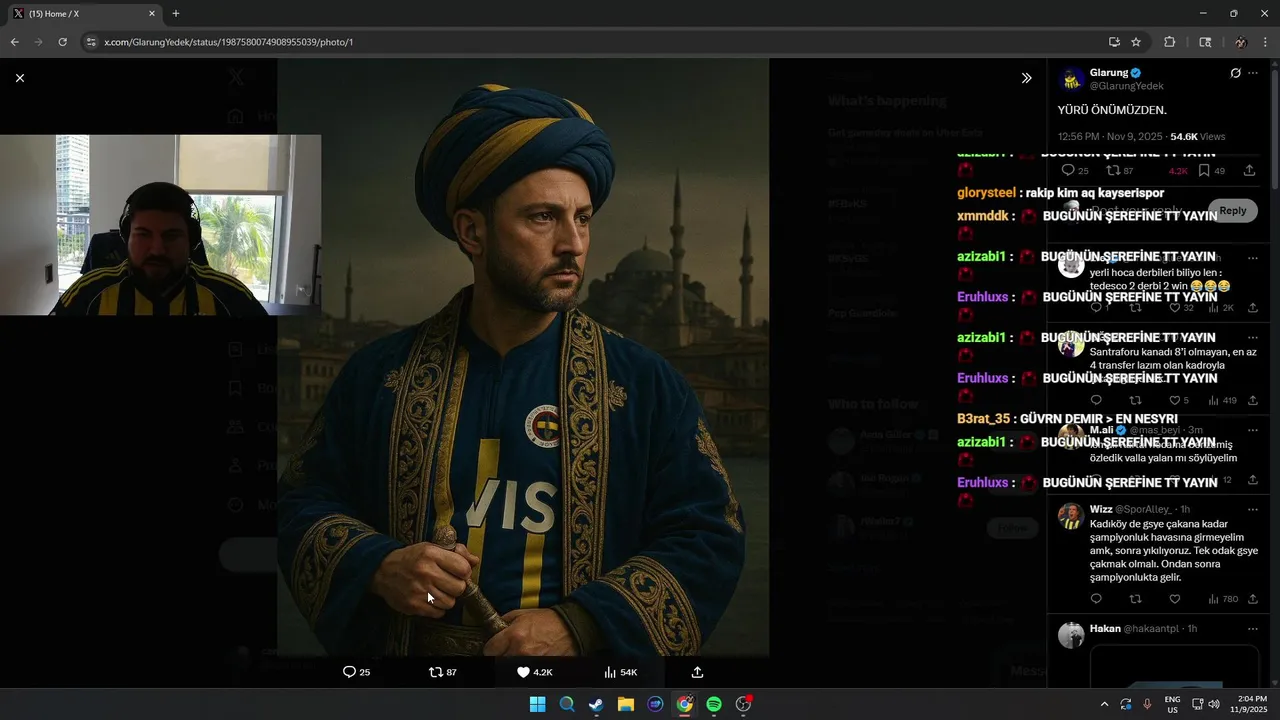This screenshot has height=720, width=1280.
Task: Open more options on Wizz's reply
Action: point(1253,509)
